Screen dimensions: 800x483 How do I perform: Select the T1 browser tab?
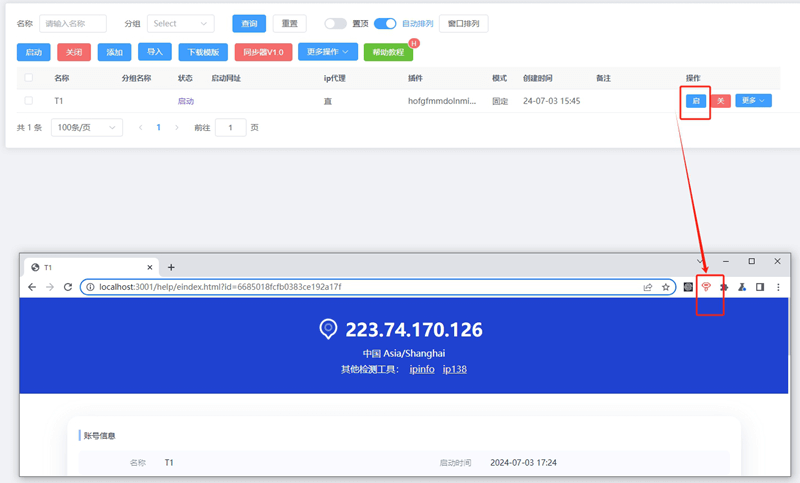click(x=91, y=267)
